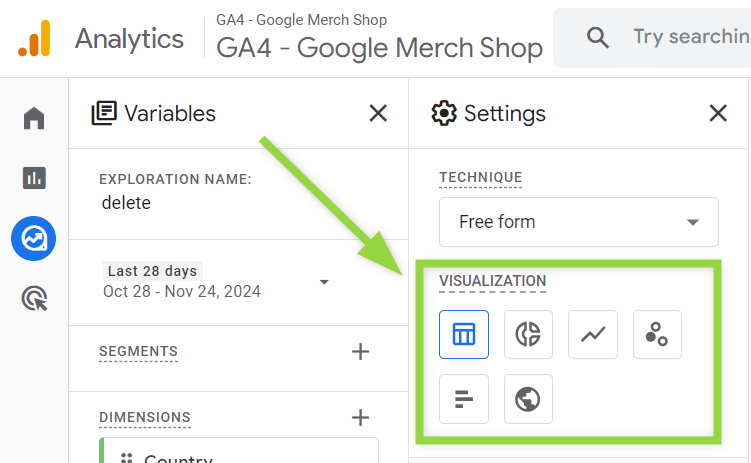The width and height of the screenshot is (751, 463).
Task: Add a new segment with plus
Action: pyautogui.click(x=360, y=352)
